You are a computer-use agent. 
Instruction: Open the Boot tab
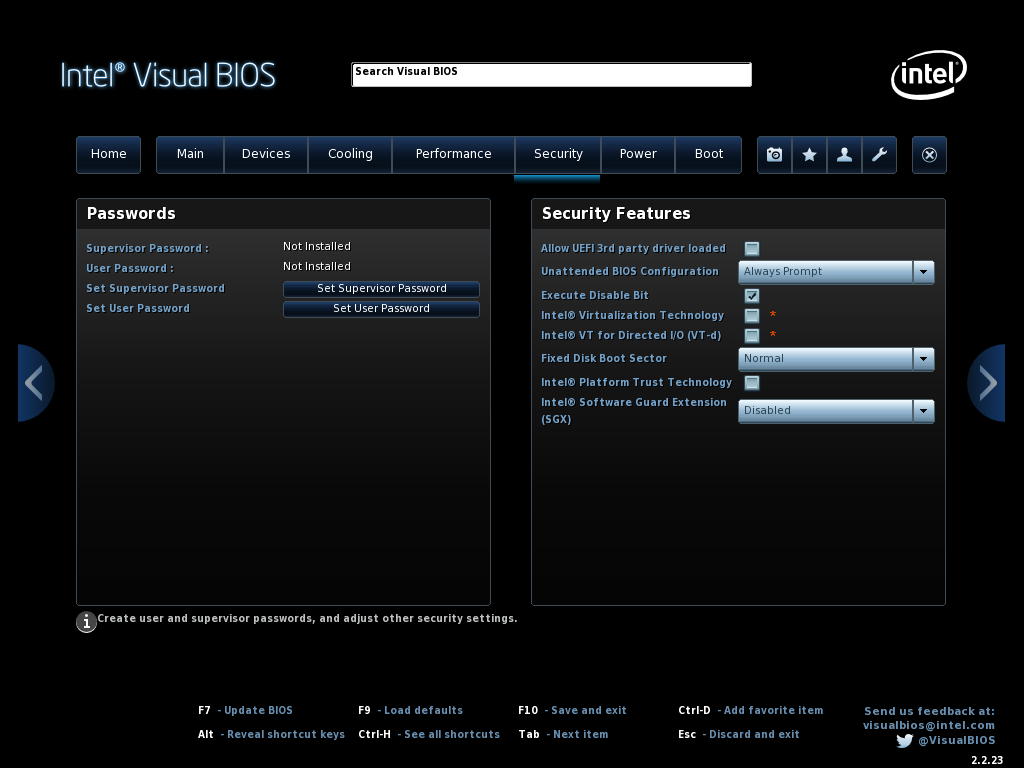708,154
